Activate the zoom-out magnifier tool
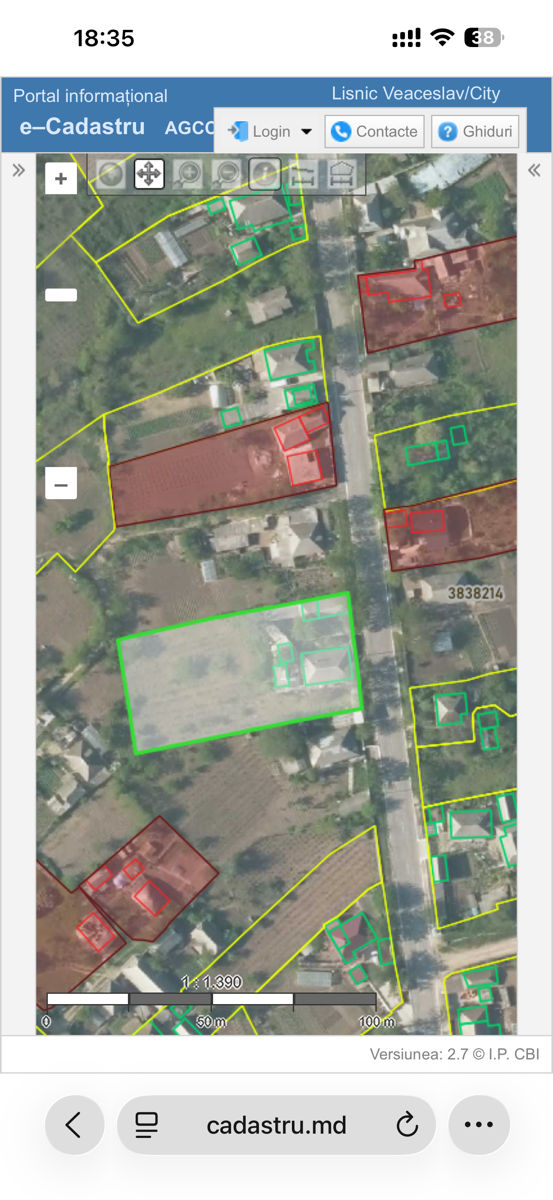Image resolution: width=553 pixels, height=1200 pixels. coord(226,175)
